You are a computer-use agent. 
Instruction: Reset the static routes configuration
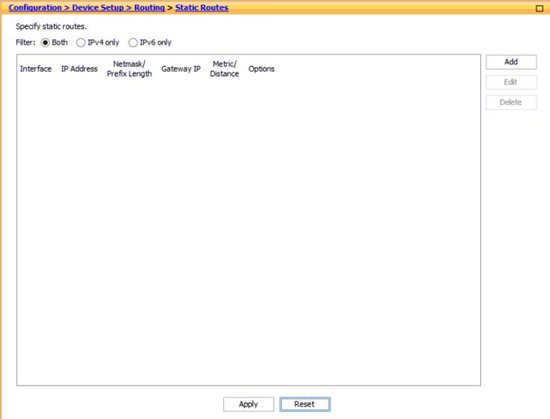(305, 404)
